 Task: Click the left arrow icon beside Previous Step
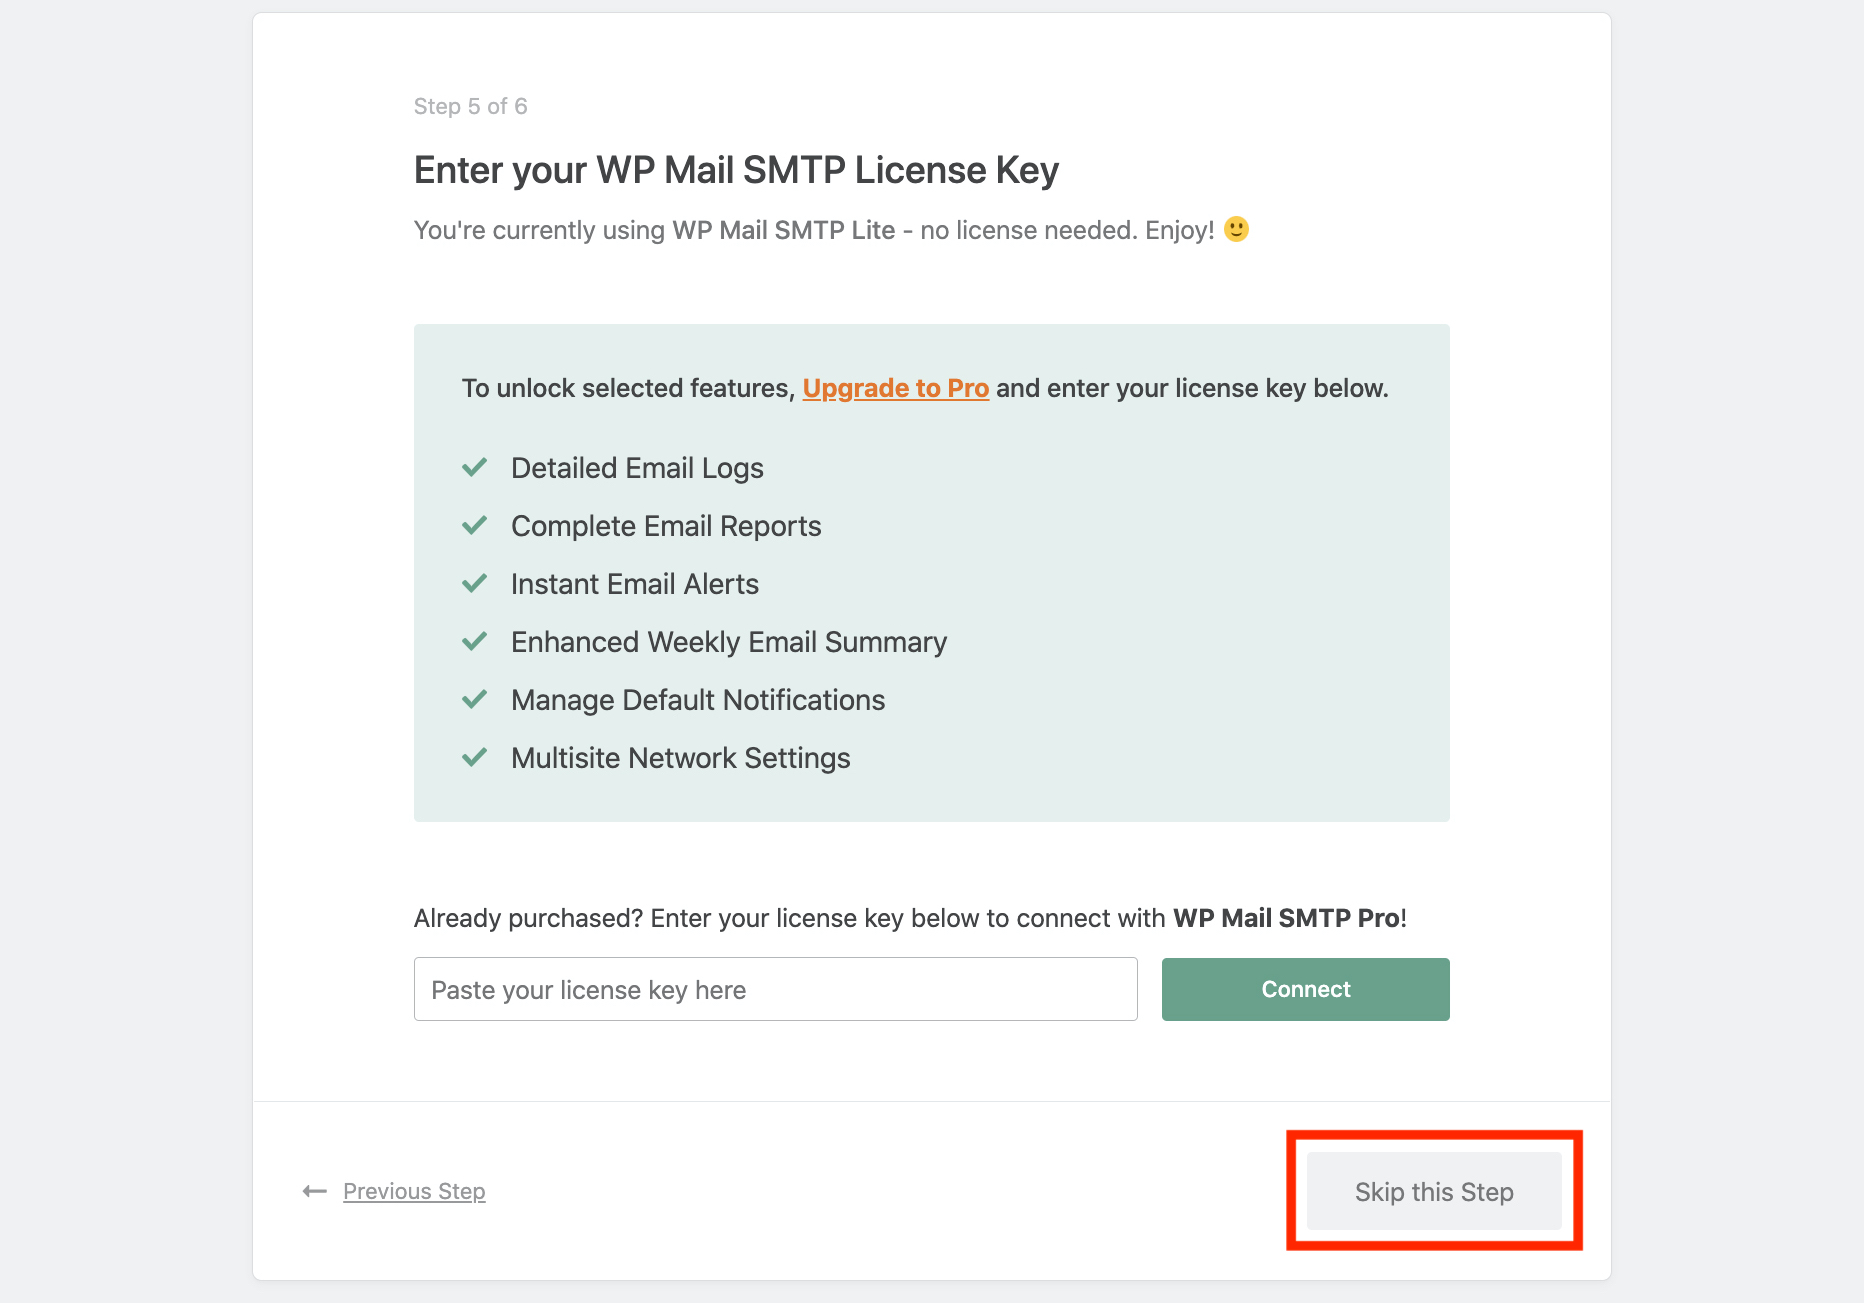tap(315, 1191)
